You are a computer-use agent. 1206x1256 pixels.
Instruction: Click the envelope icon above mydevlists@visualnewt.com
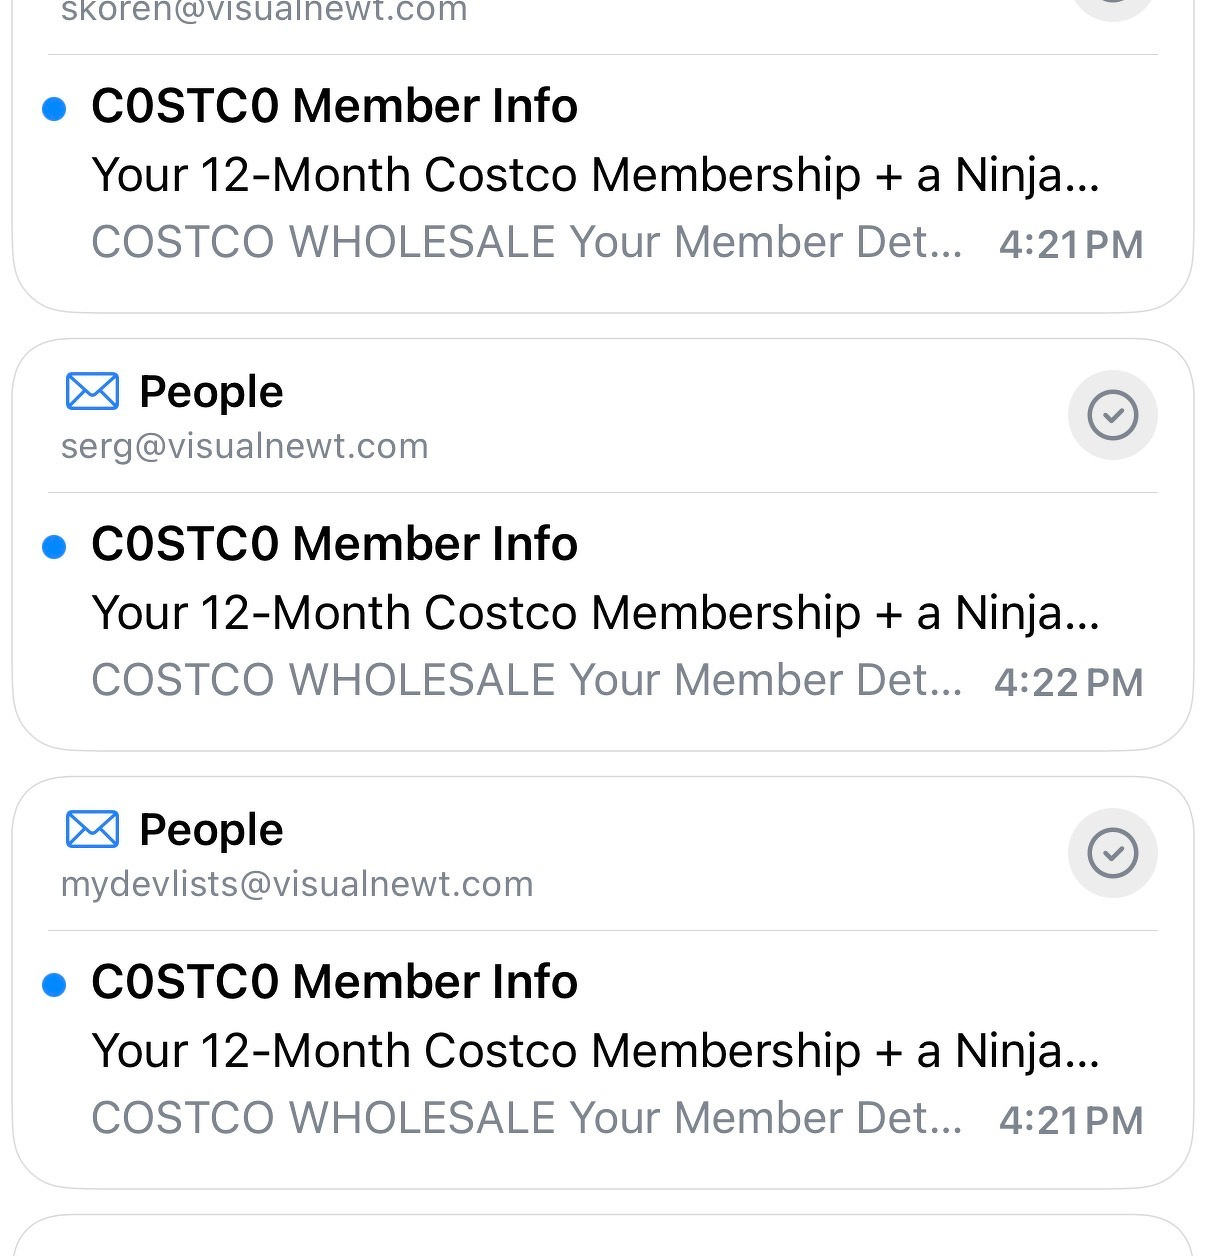pyautogui.click(x=92, y=830)
